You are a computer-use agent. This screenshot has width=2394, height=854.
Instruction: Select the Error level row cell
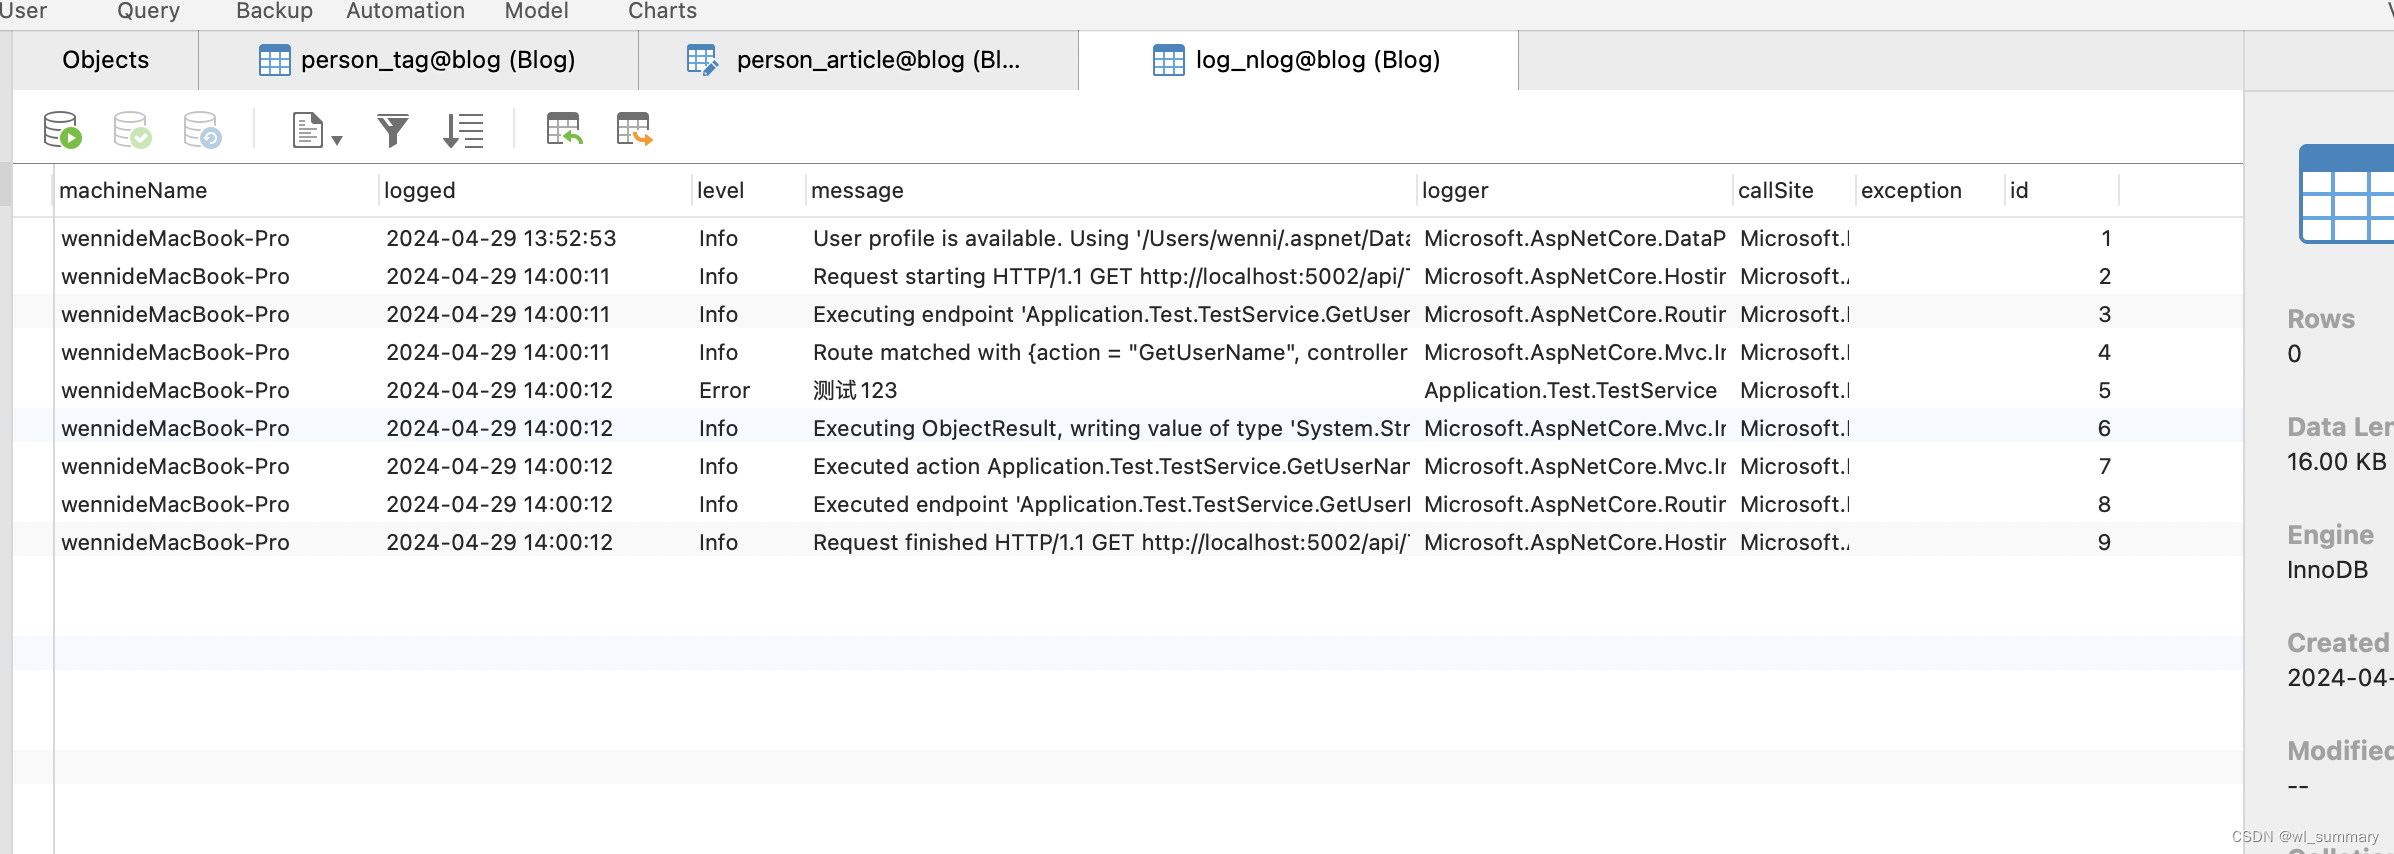coord(724,390)
